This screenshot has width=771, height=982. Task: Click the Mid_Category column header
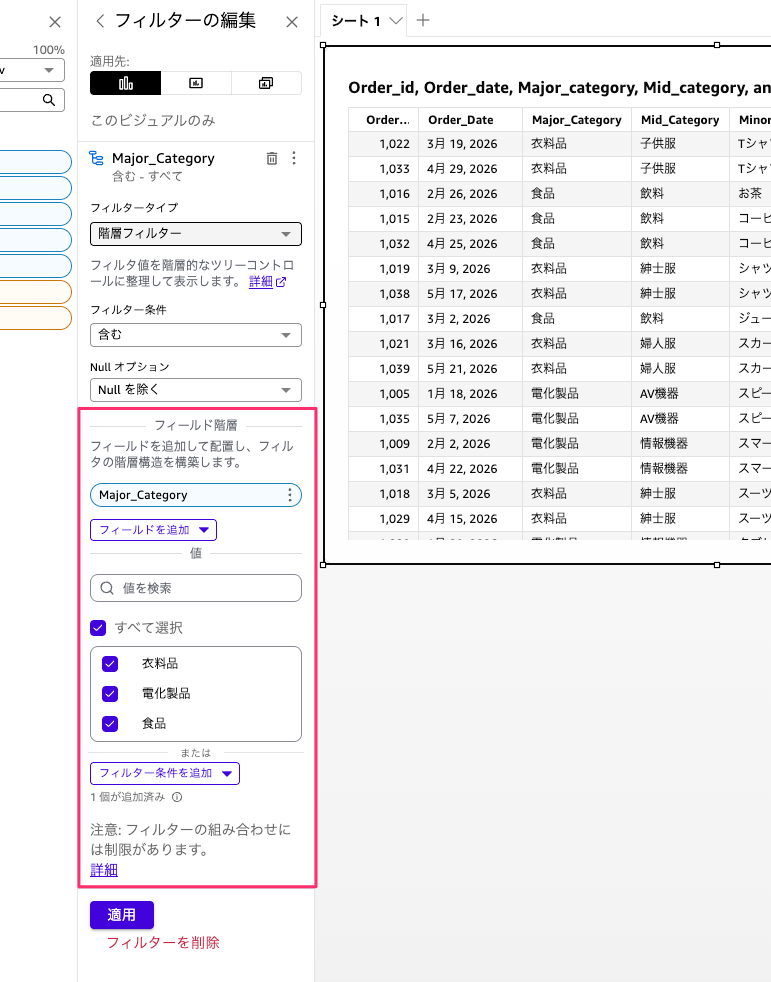[x=680, y=120]
